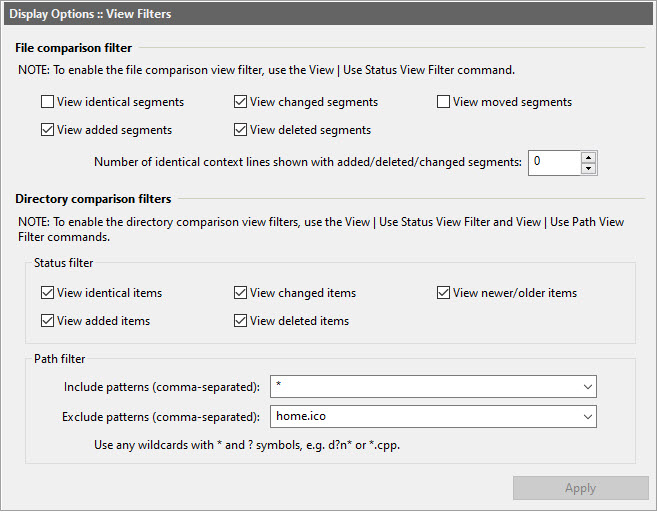Uncheck View changed segments

pos(241,102)
